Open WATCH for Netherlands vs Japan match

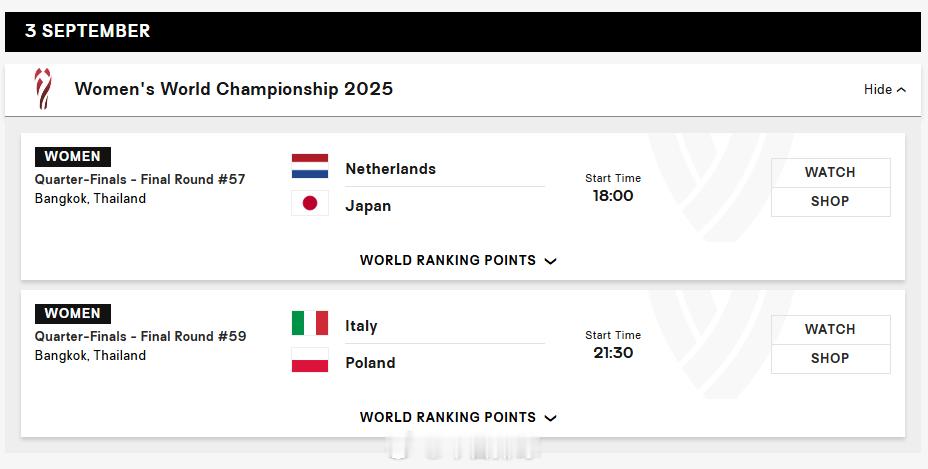pyautogui.click(x=830, y=172)
